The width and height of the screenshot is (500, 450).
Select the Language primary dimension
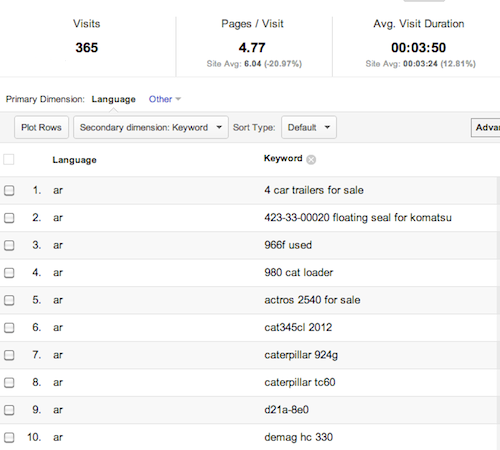tap(114, 99)
